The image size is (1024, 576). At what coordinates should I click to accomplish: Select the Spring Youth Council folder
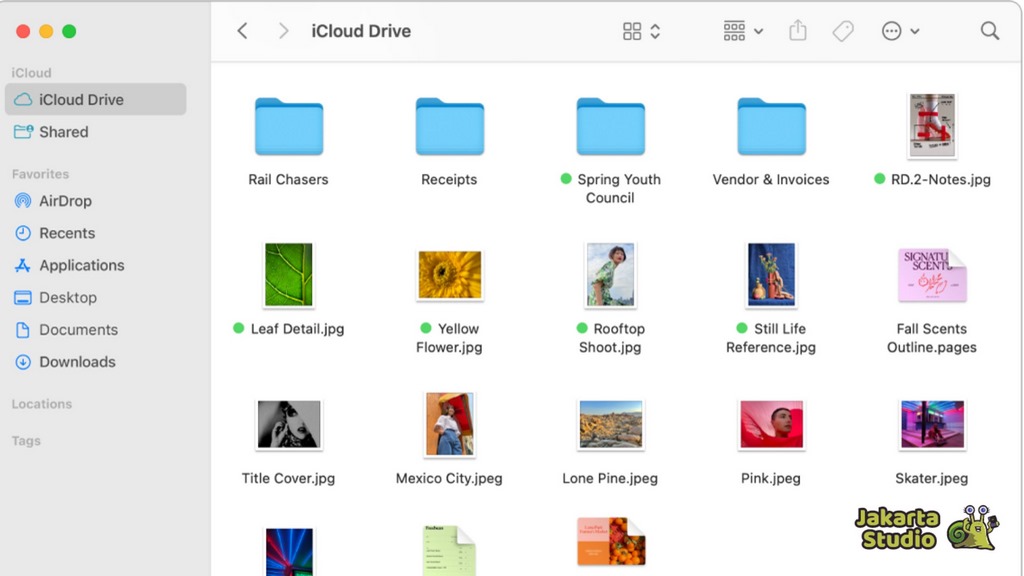click(610, 127)
